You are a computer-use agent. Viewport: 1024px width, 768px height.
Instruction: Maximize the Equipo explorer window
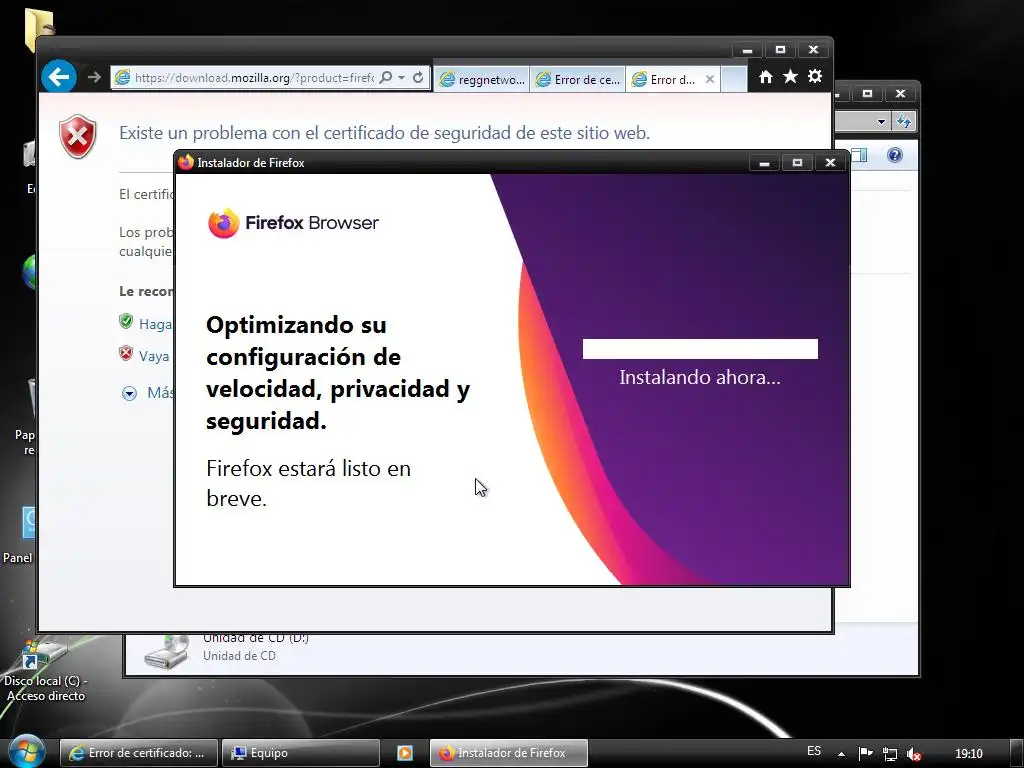click(867, 94)
